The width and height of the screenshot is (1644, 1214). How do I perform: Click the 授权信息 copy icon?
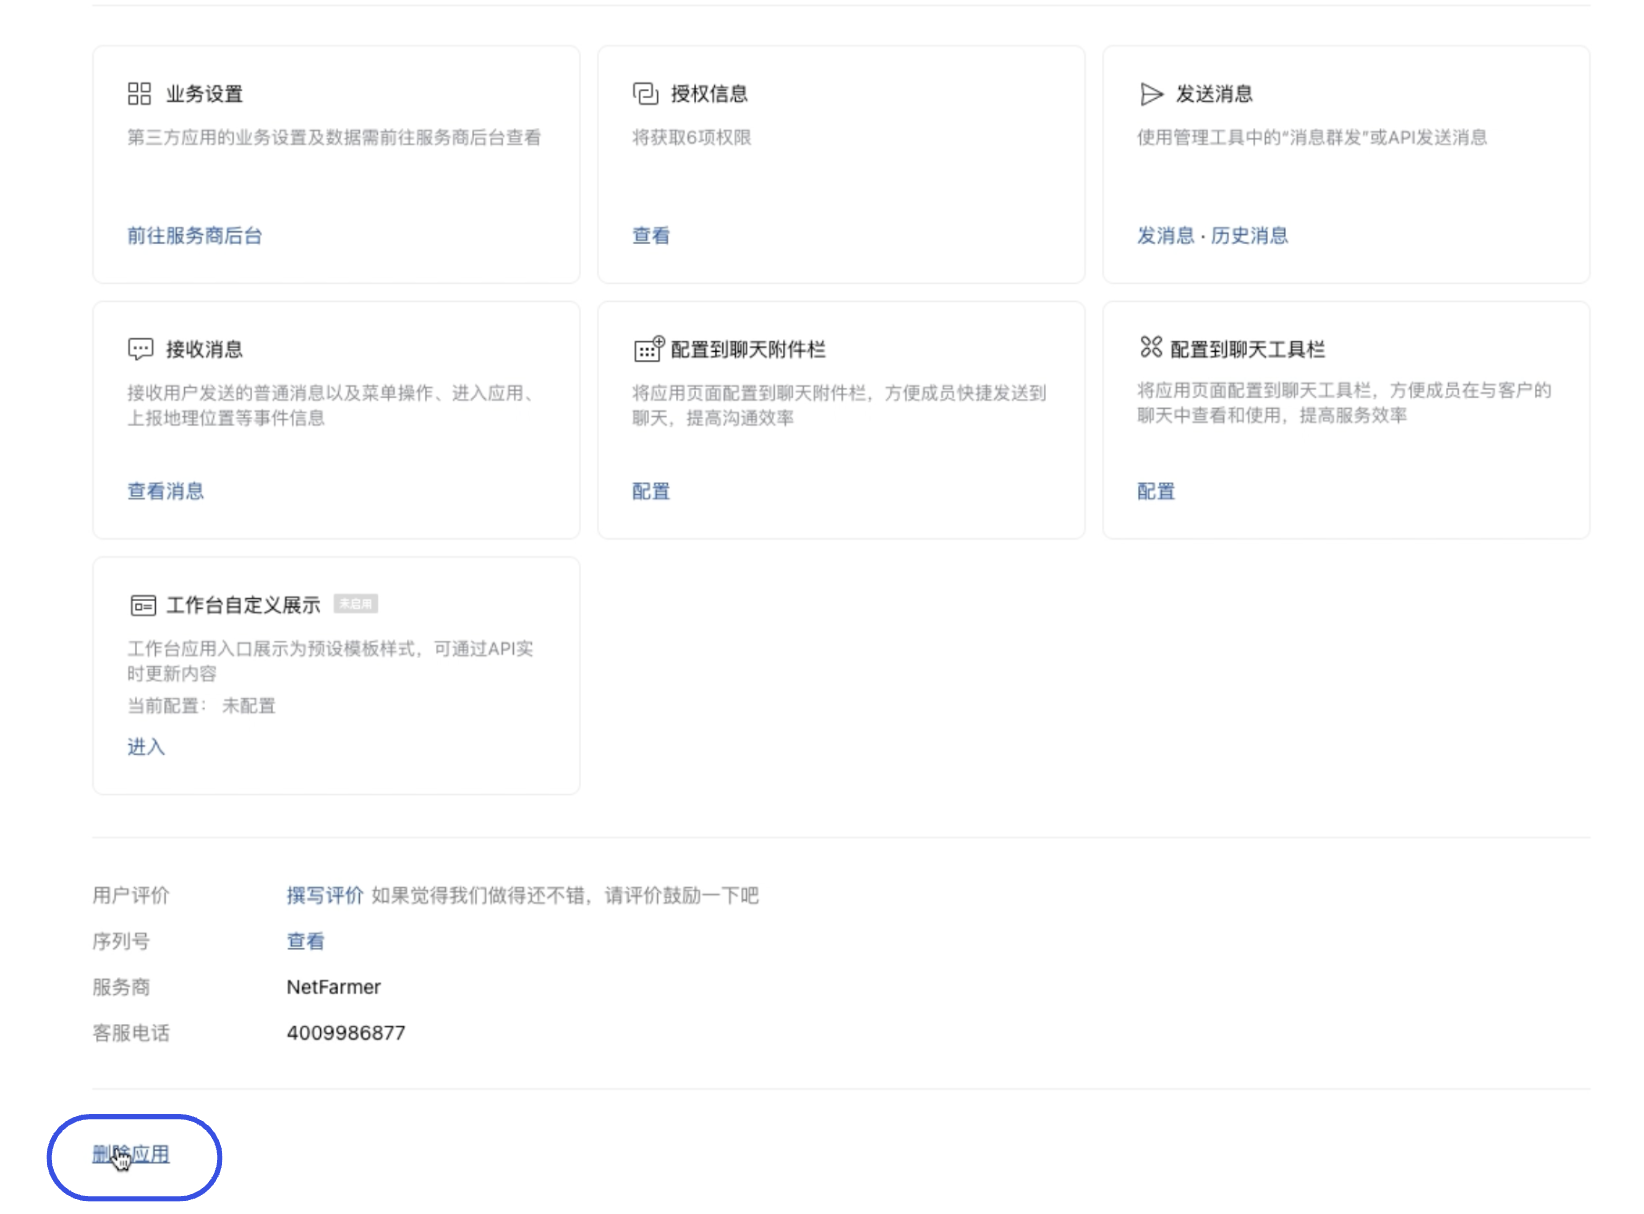pyautogui.click(x=646, y=94)
